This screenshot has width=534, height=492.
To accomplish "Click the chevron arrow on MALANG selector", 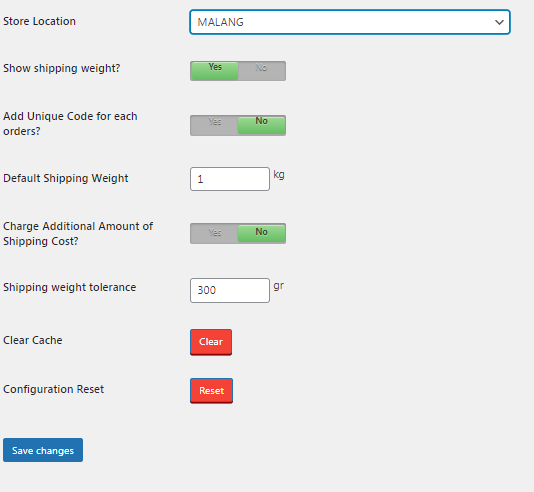I will 499,22.
